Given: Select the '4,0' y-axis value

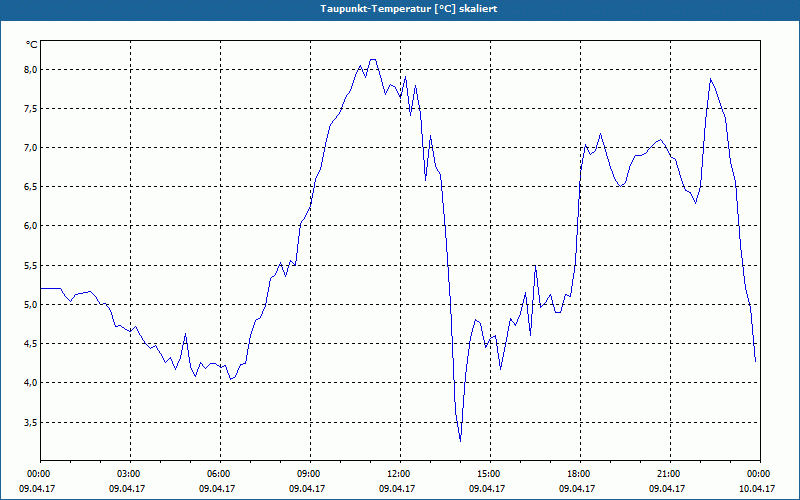Looking at the screenshot, I should (30, 383).
